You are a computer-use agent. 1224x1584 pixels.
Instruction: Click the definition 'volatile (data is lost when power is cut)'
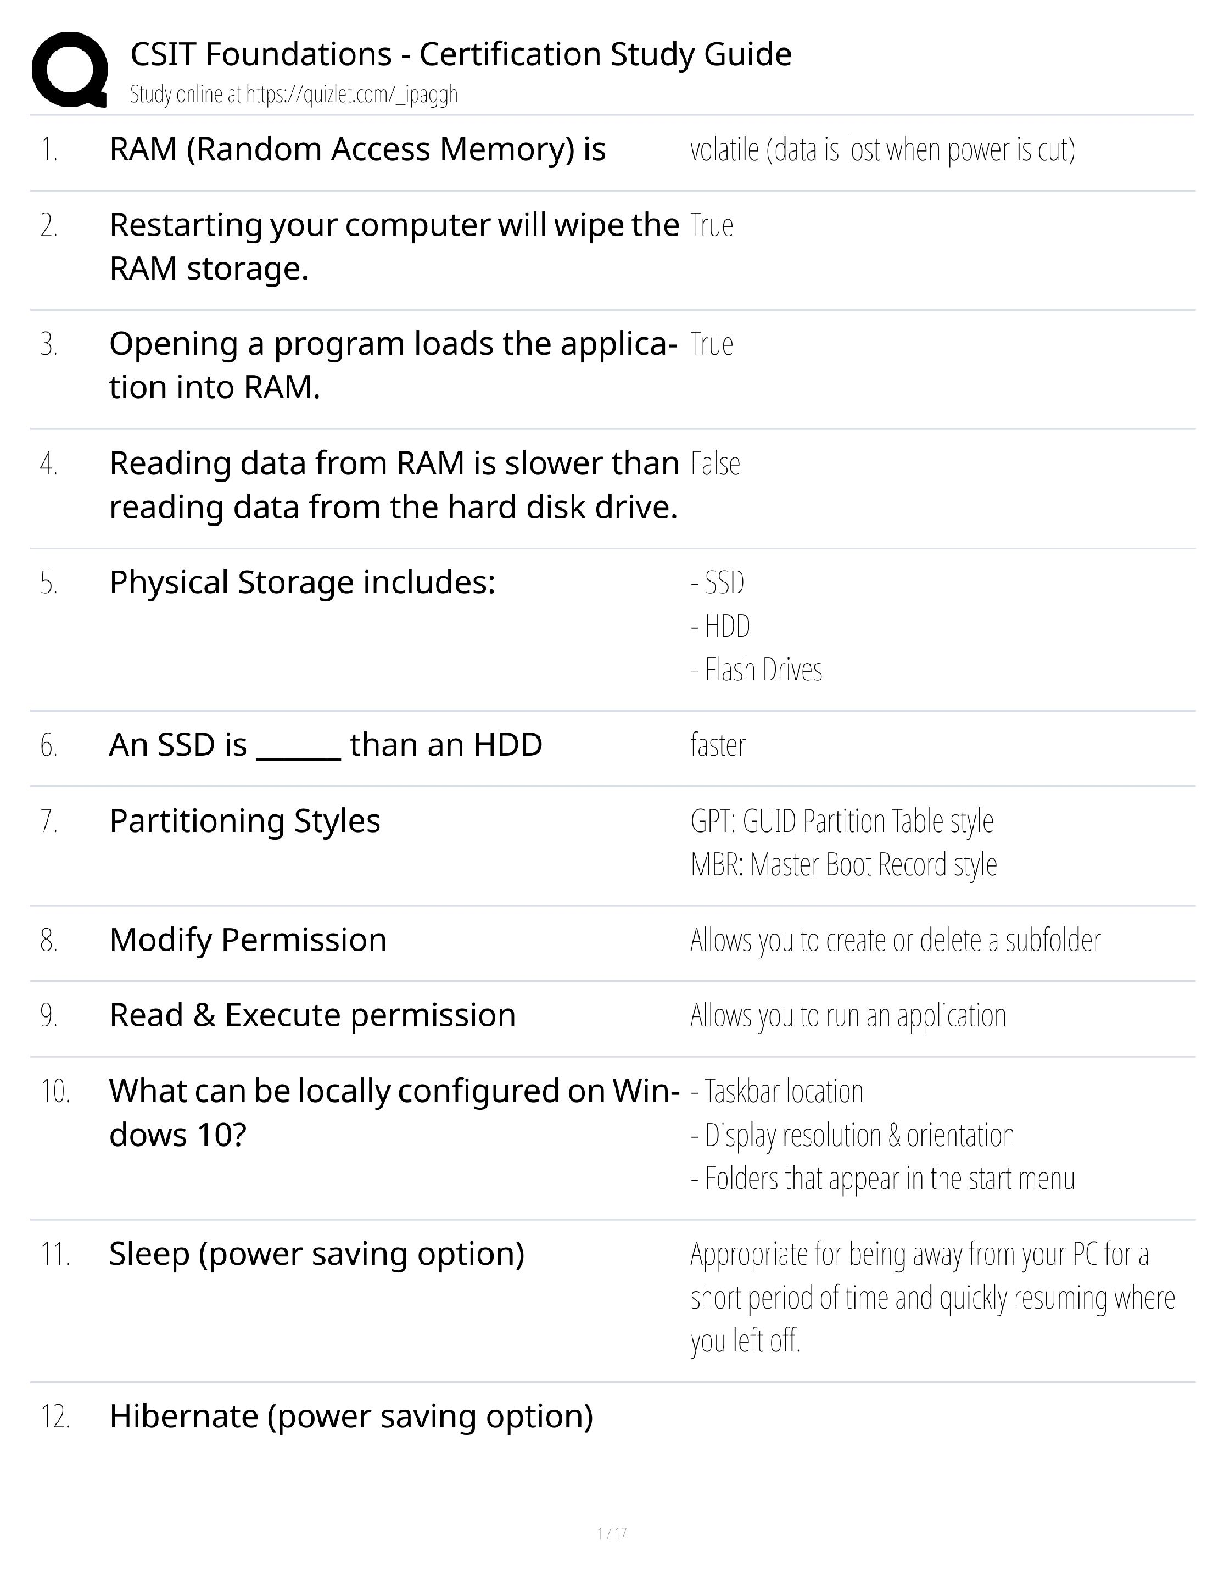pos(882,150)
